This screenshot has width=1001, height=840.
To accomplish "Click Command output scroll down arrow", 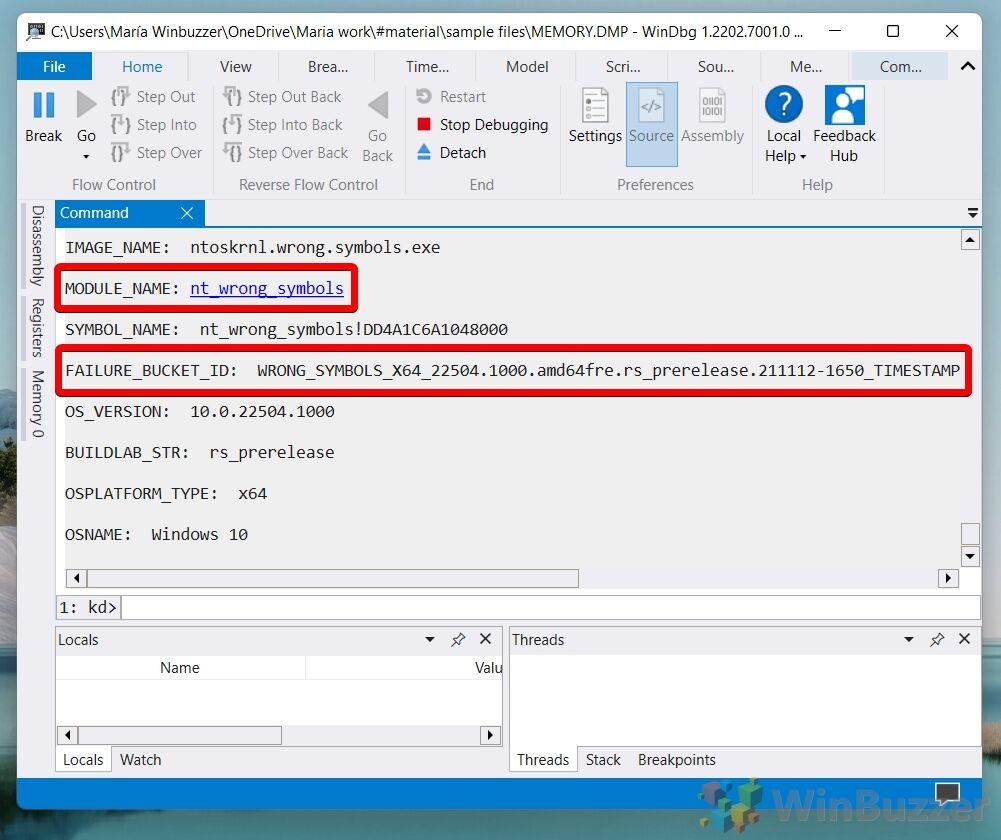I will coord(970,556).
